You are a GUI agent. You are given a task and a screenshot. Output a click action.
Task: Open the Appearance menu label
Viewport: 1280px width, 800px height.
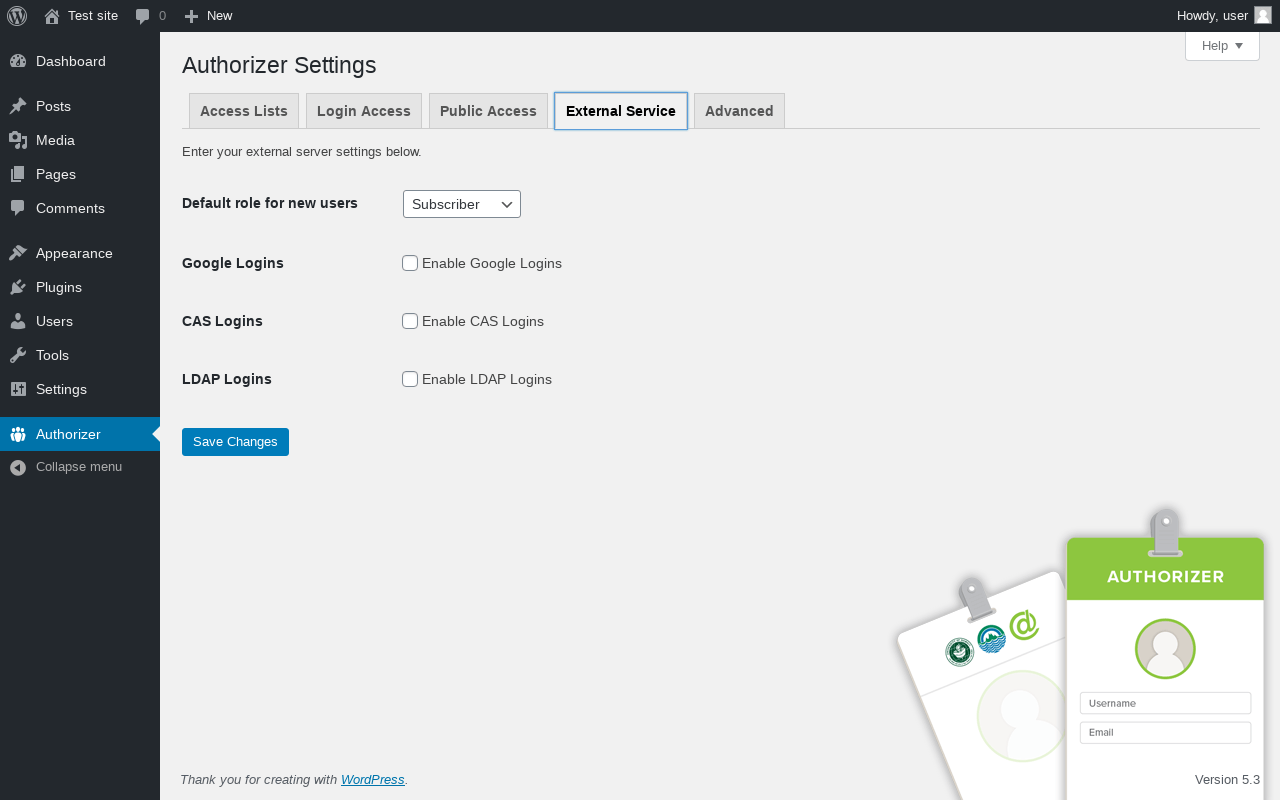coord(74,253)
